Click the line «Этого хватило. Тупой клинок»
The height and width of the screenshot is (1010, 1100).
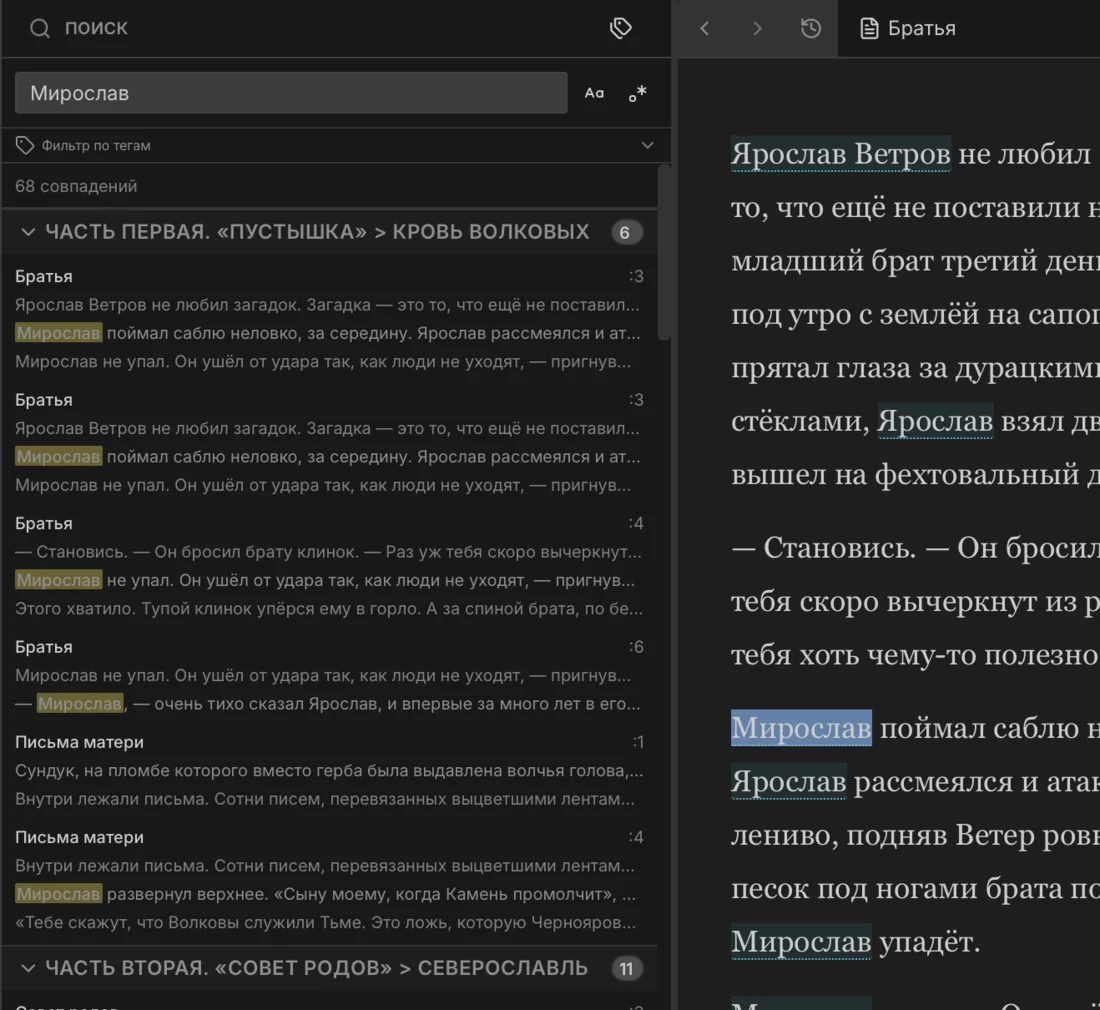coord(329,609)
